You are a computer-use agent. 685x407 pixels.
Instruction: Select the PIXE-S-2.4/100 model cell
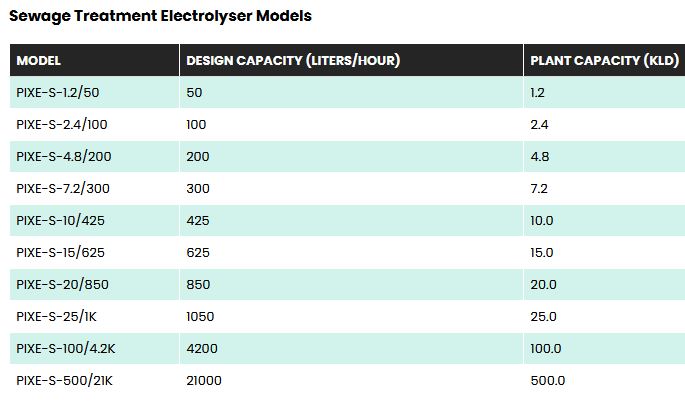click(x=61, y=125)
